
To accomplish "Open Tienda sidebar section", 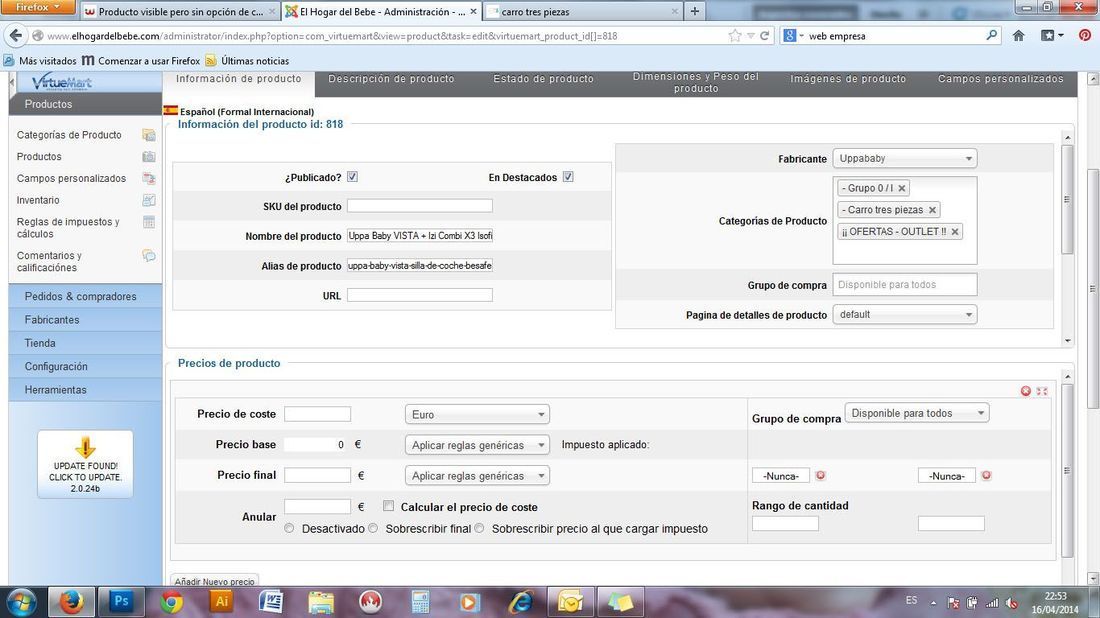I will tap(86, 343).
